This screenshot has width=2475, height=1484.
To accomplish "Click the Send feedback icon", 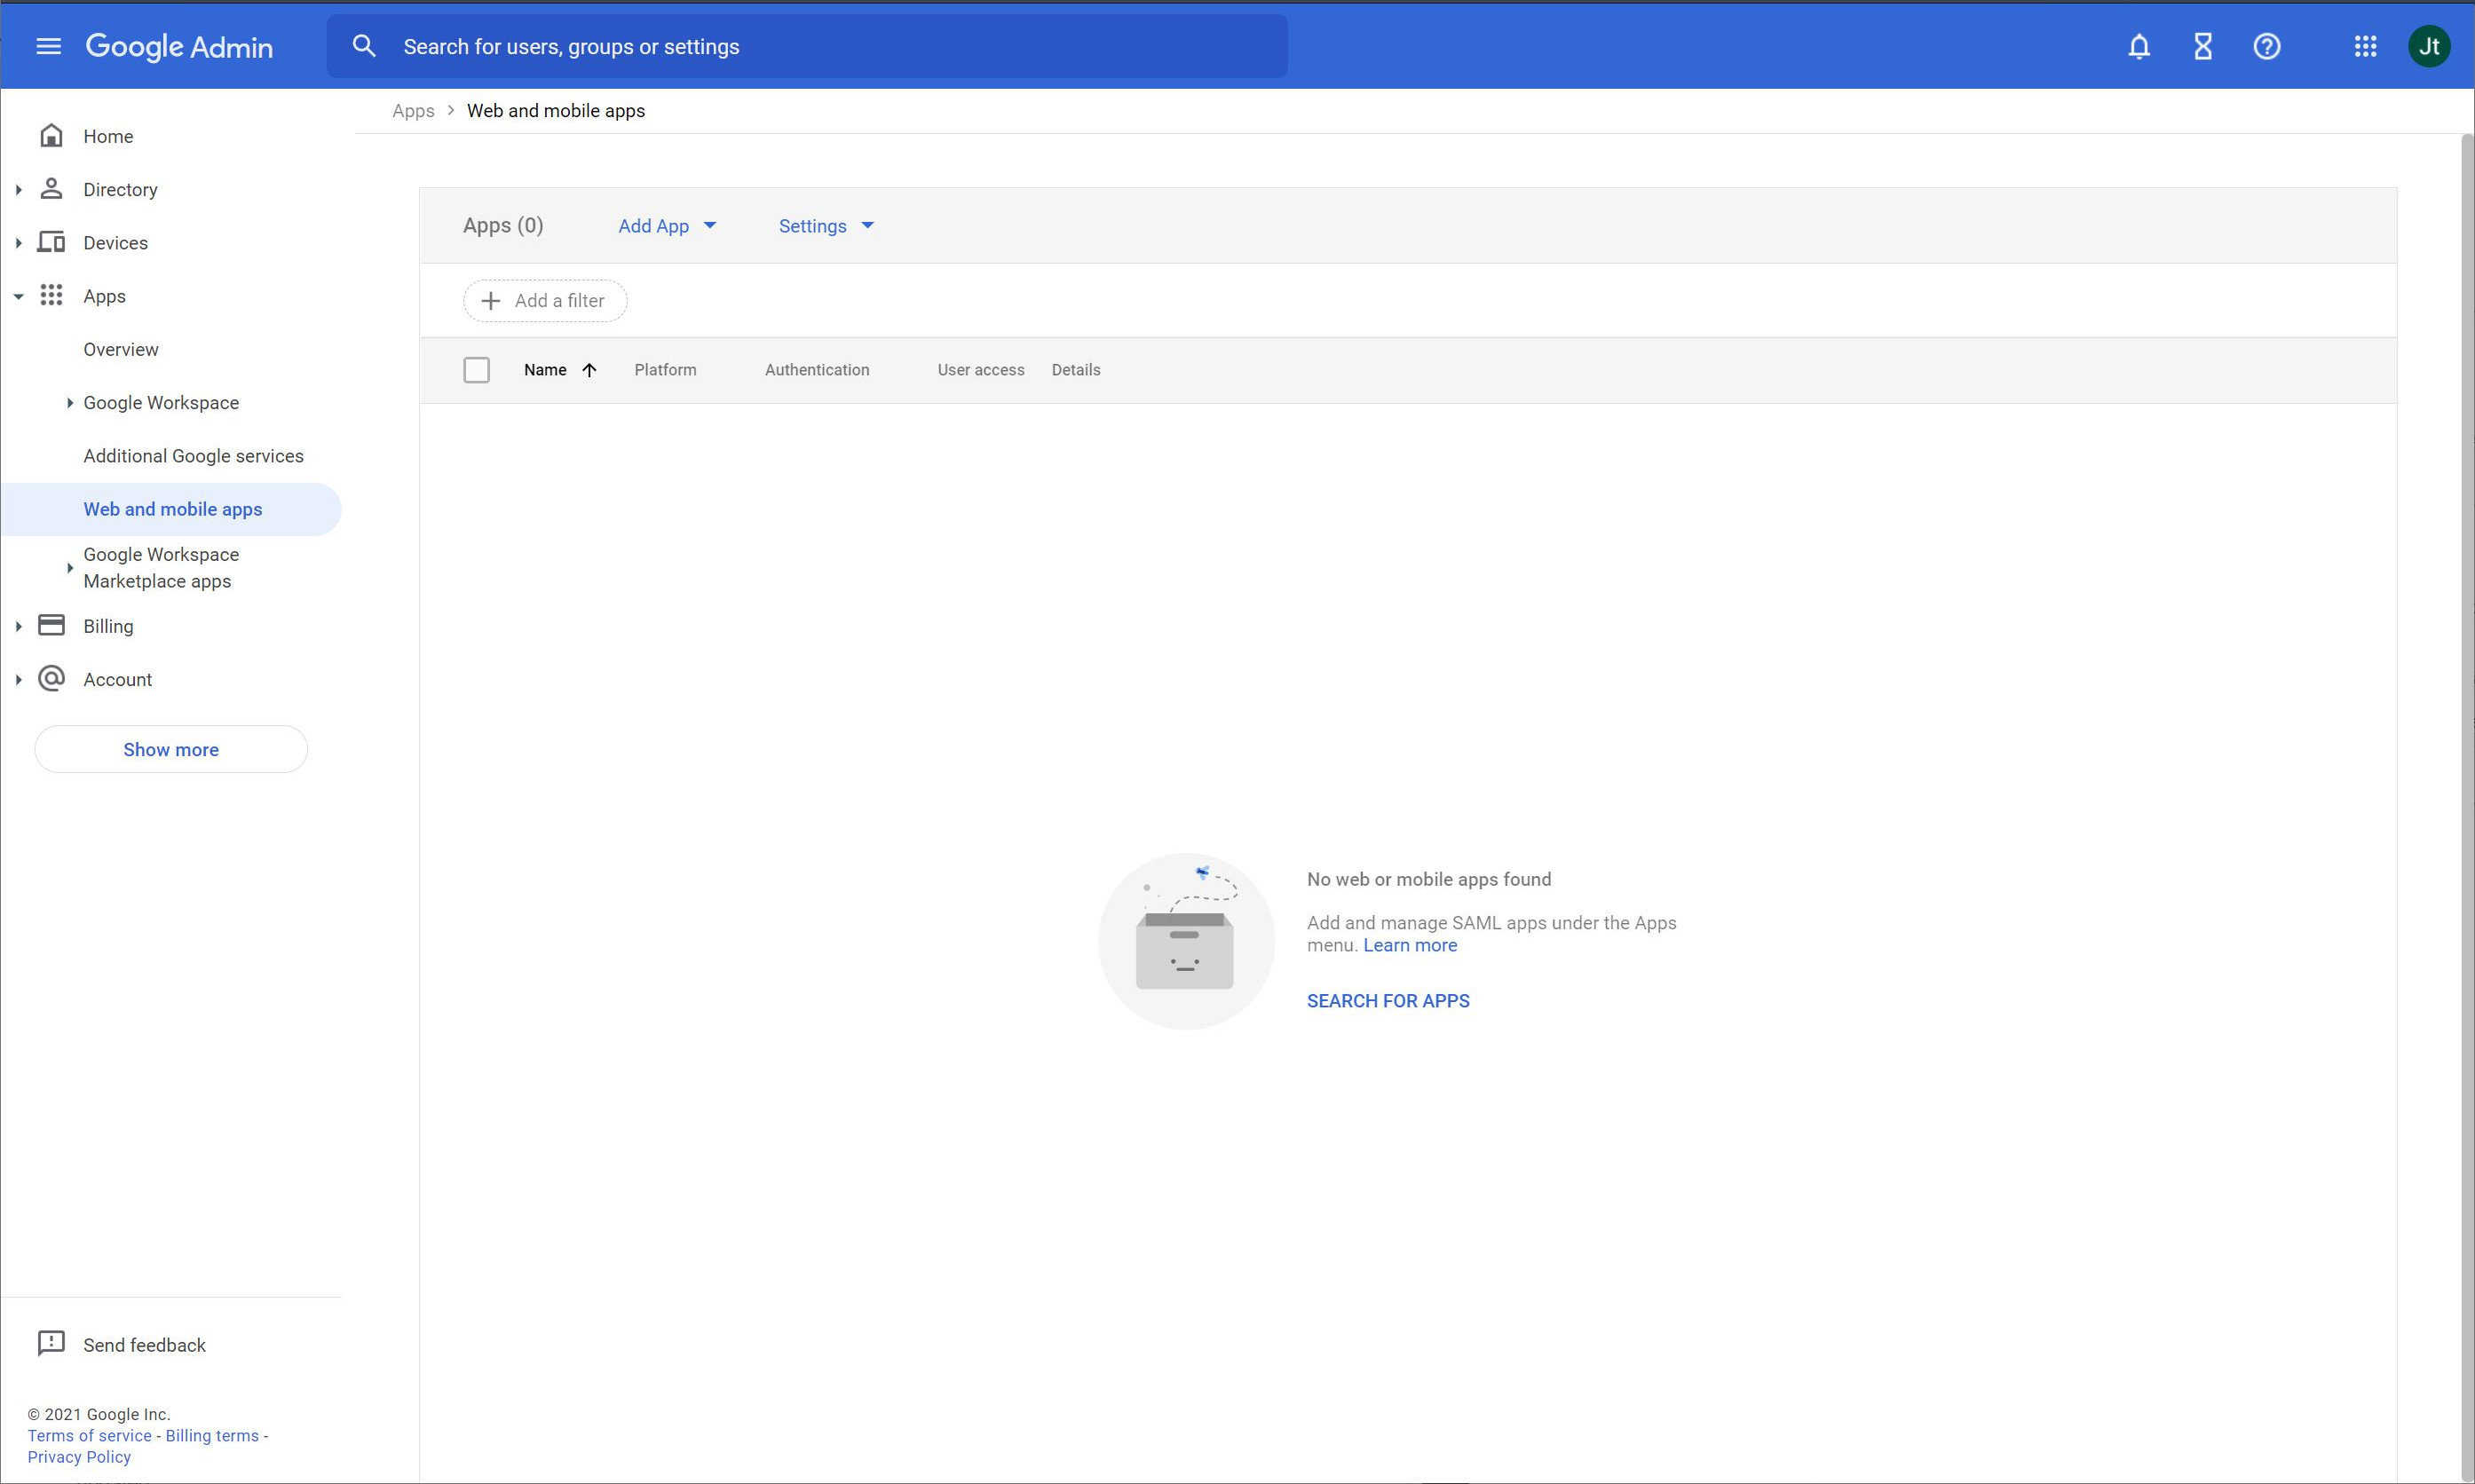I will (x=51, y=1344).
